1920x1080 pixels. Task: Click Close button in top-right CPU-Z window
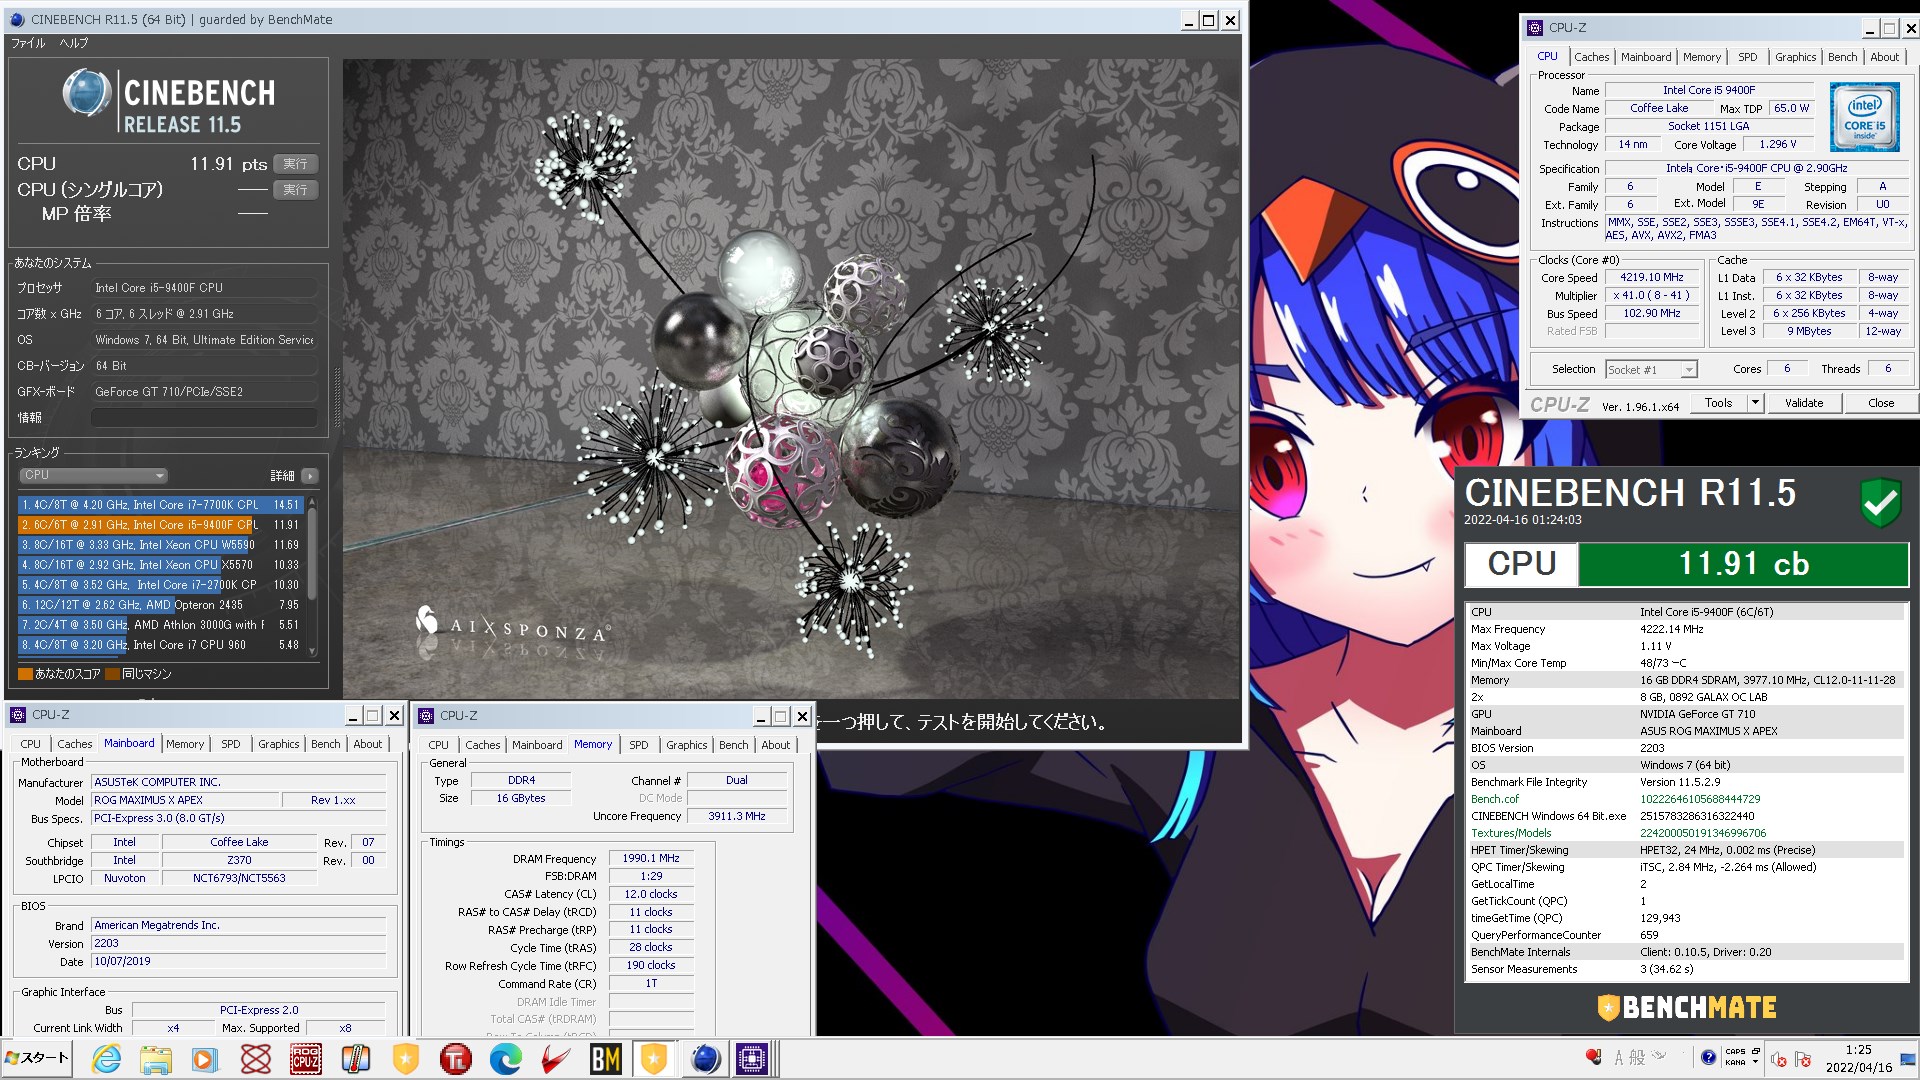tap(1881, 403)
